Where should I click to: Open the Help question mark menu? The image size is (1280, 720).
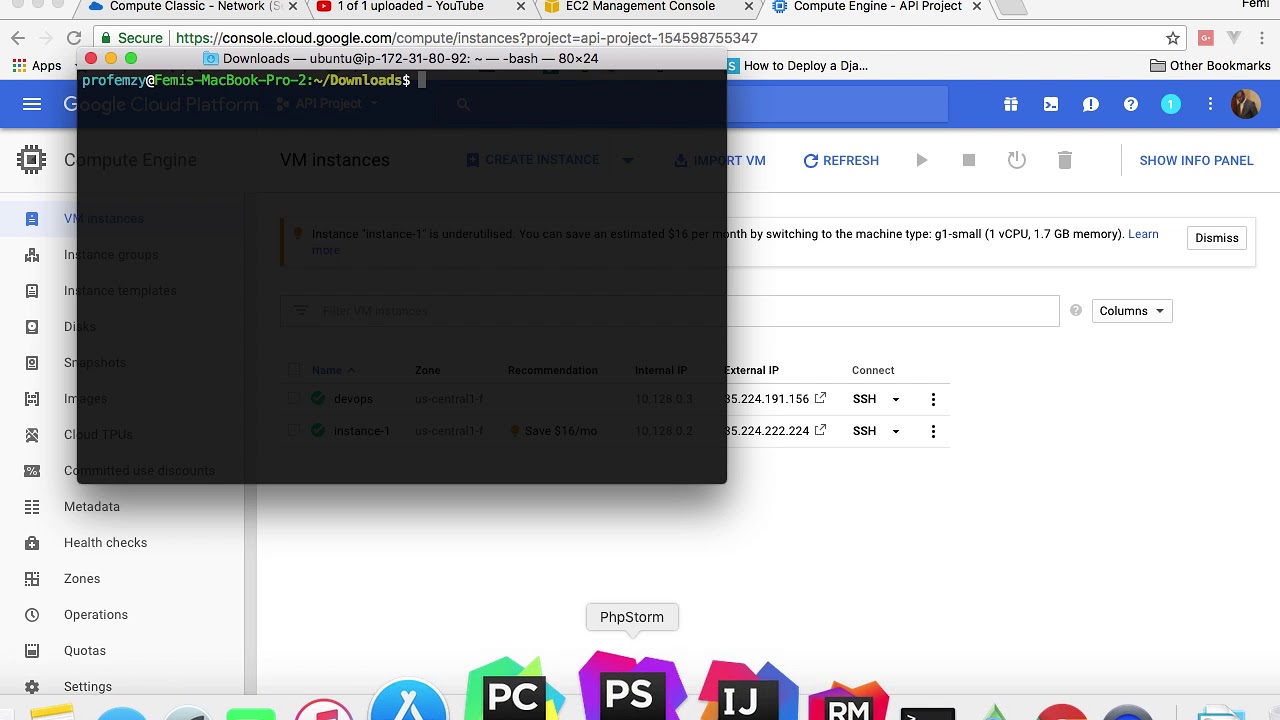1131,104
